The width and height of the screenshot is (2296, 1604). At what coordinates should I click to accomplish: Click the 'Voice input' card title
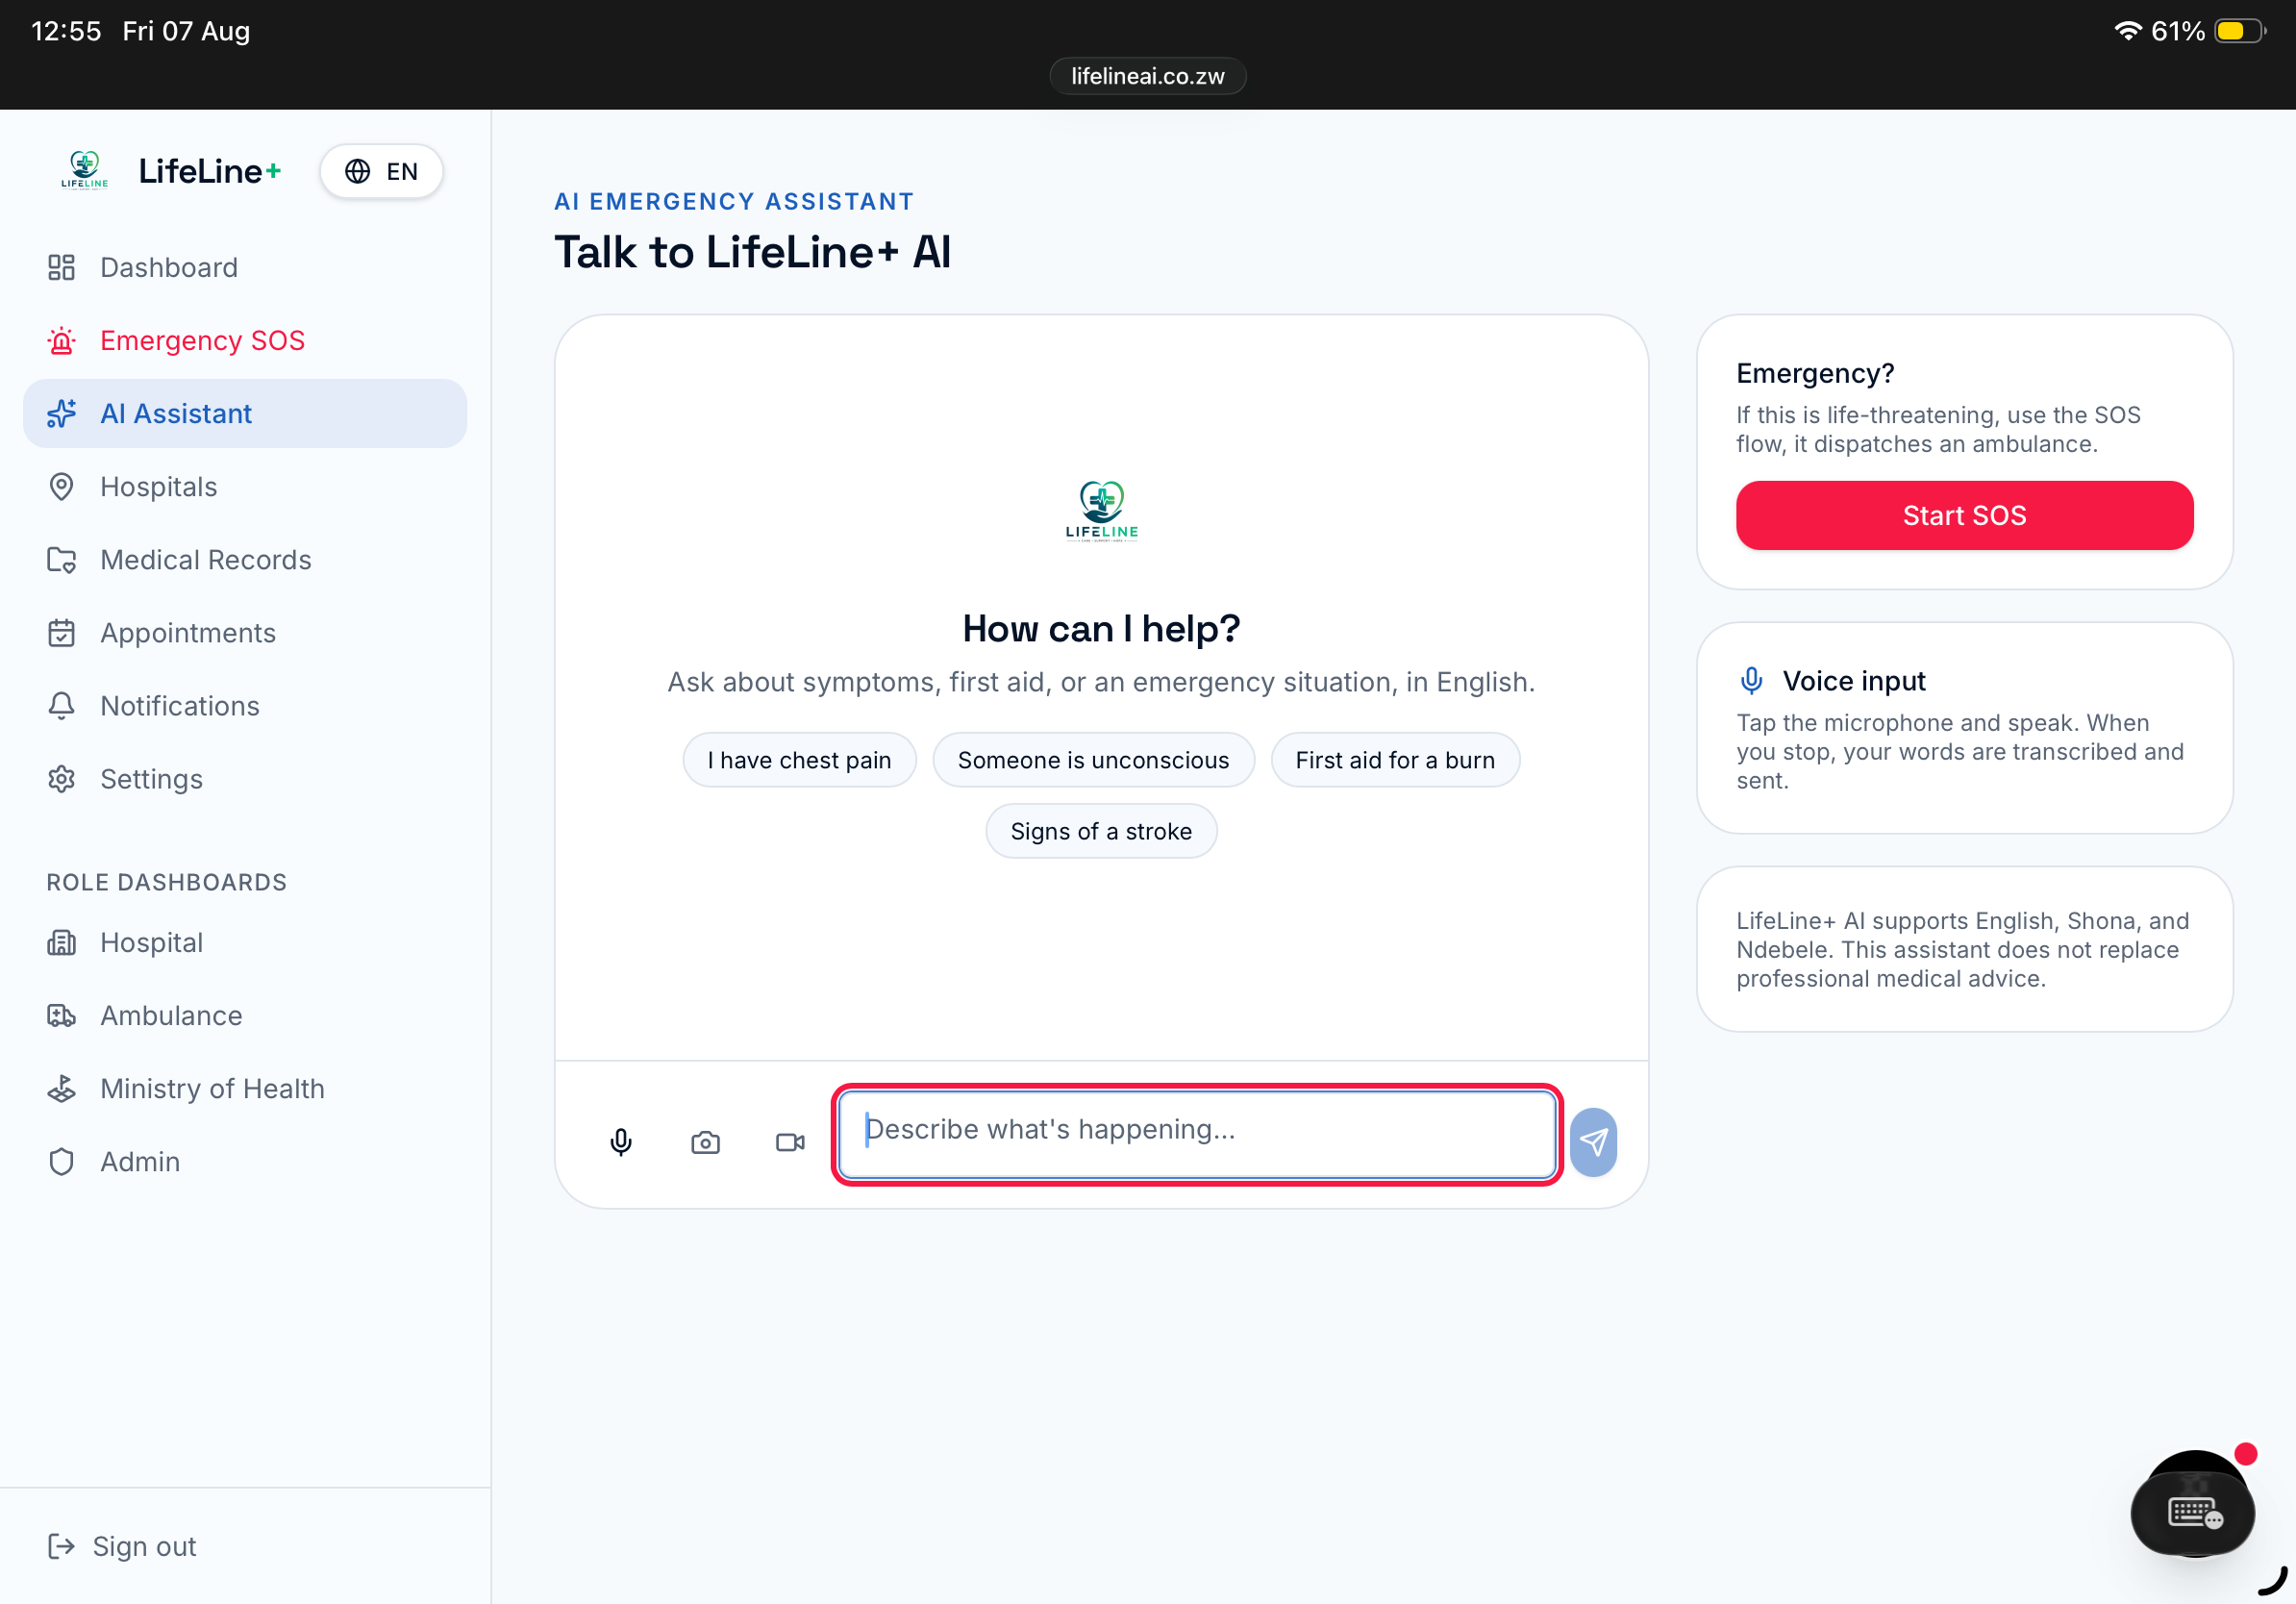(1853, 681)
